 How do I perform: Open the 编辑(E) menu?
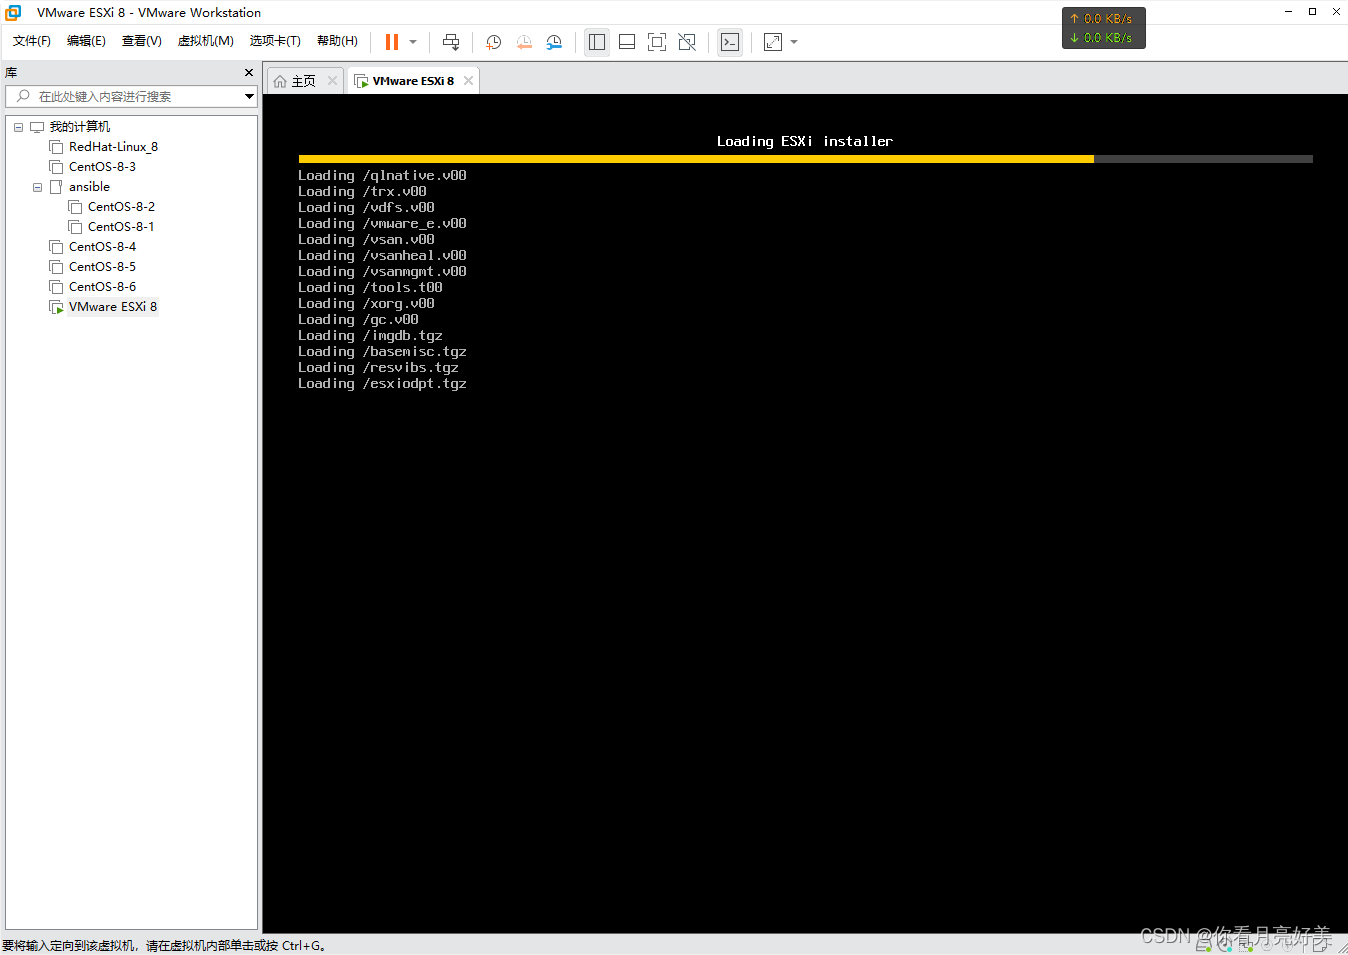86,41
